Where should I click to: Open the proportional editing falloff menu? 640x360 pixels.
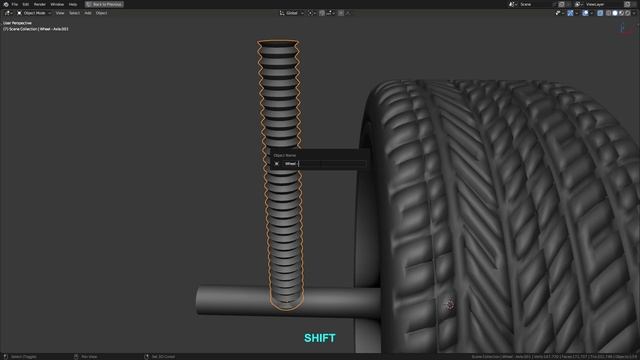(348, 13)
